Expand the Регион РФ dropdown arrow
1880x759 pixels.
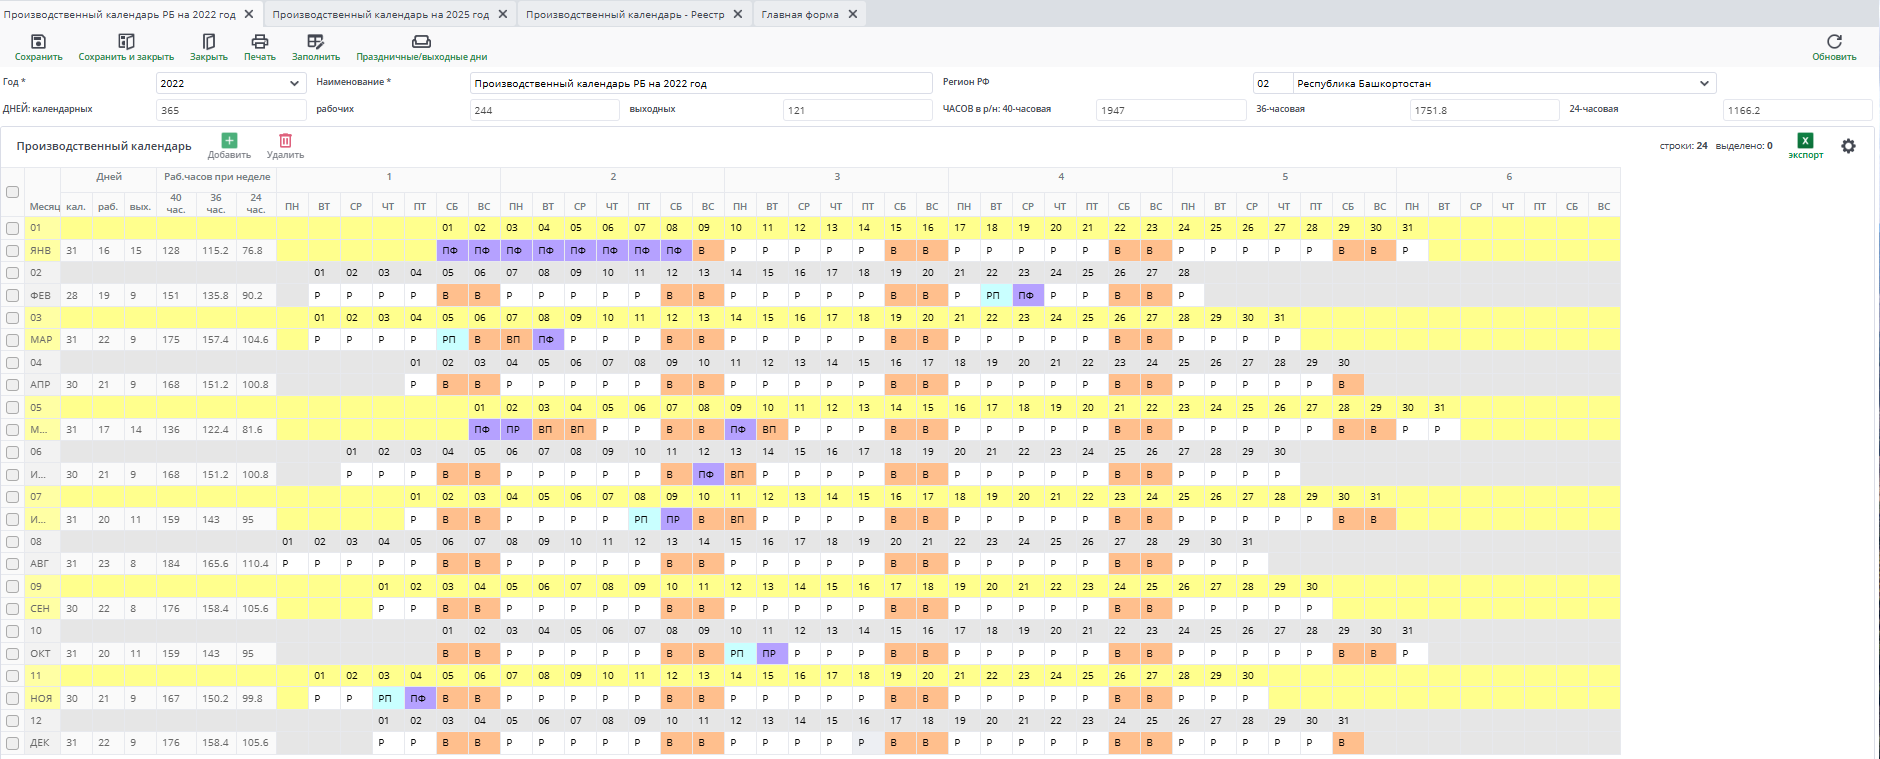coord(1704,84)
